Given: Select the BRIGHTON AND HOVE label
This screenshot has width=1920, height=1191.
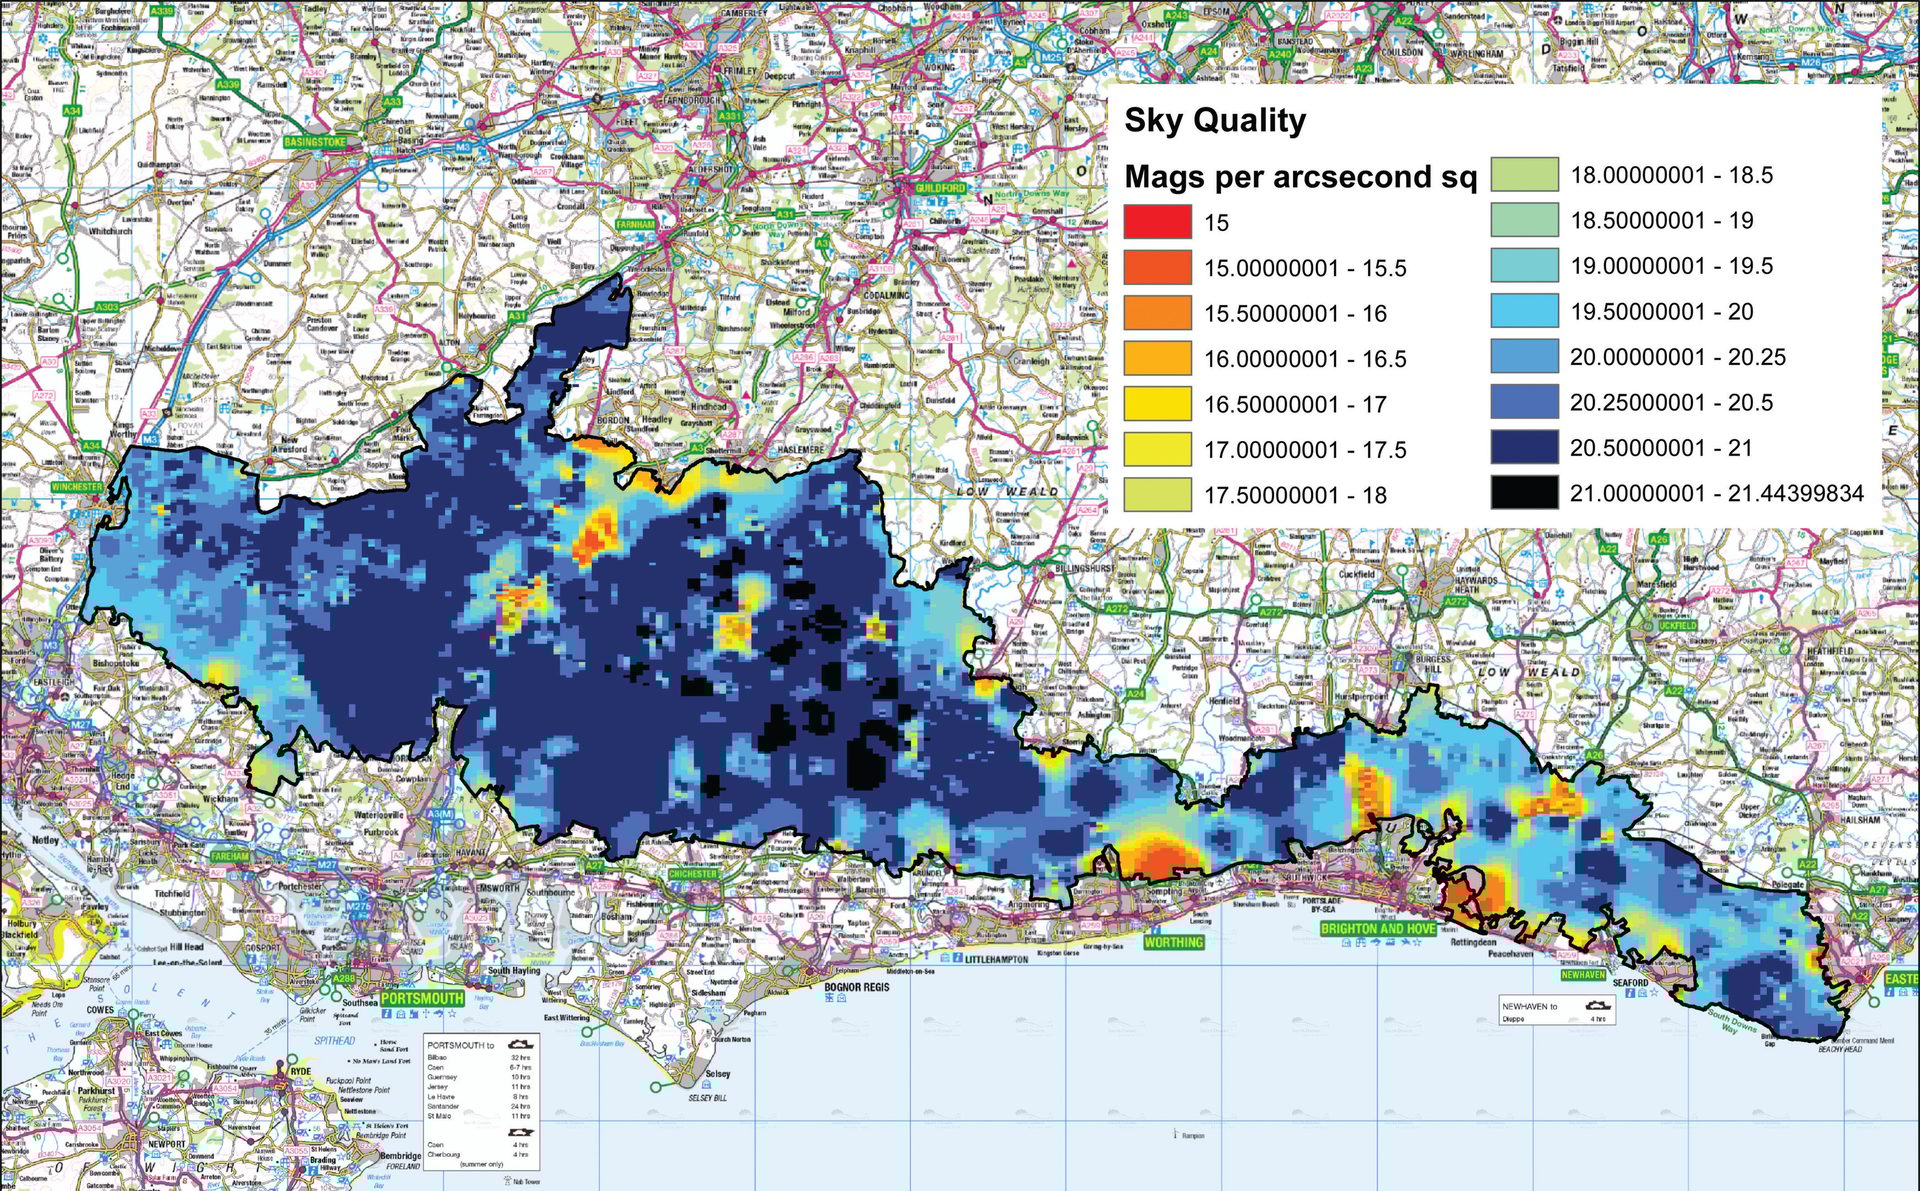Looking at the screenshot, I should [x=1377, y=928].
